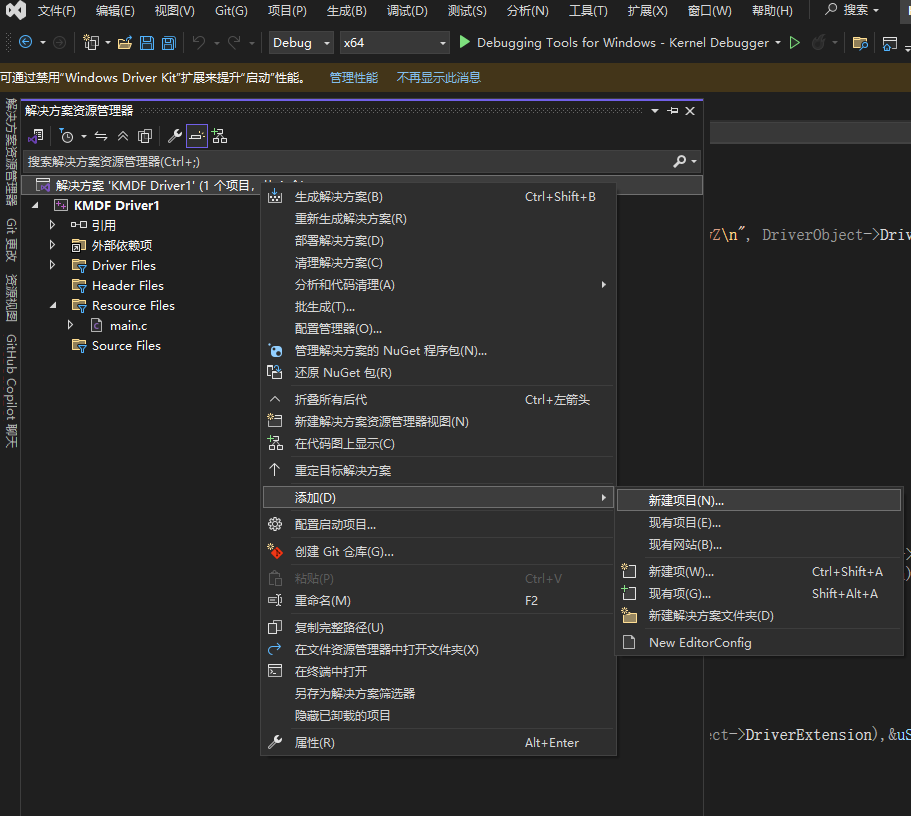Collapse the Resource Files folder

pos(53,305)
